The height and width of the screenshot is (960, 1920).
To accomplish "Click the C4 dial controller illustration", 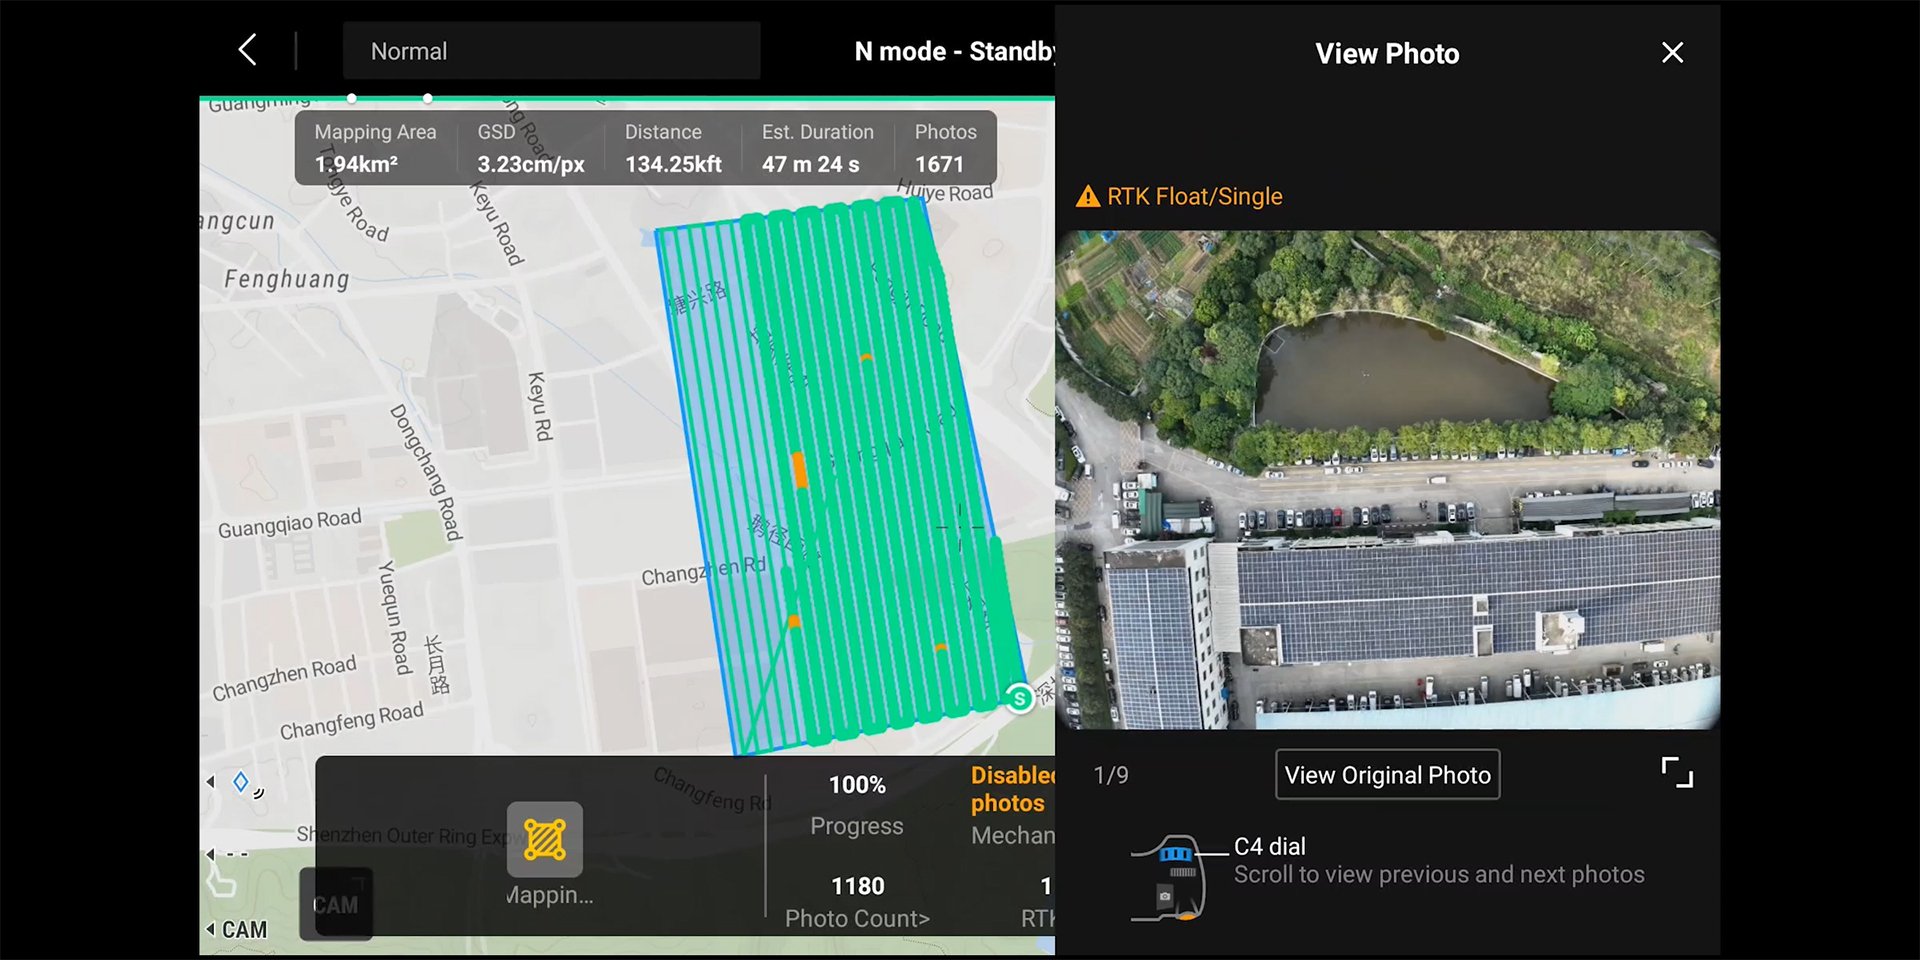I will (1171, 878).
